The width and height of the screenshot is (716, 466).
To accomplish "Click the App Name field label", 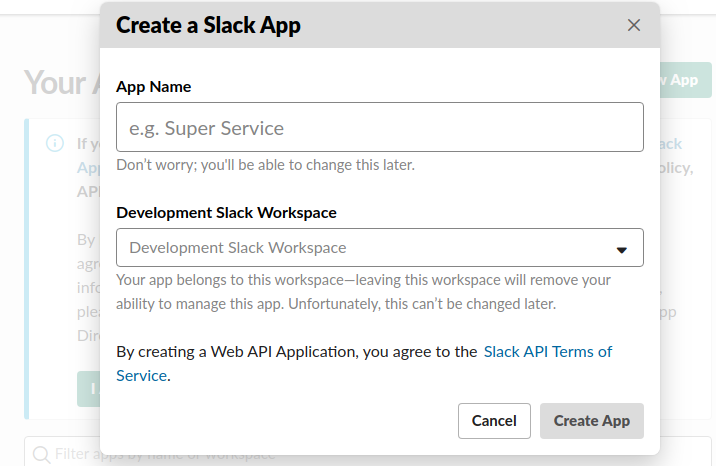I will (153, 87).
